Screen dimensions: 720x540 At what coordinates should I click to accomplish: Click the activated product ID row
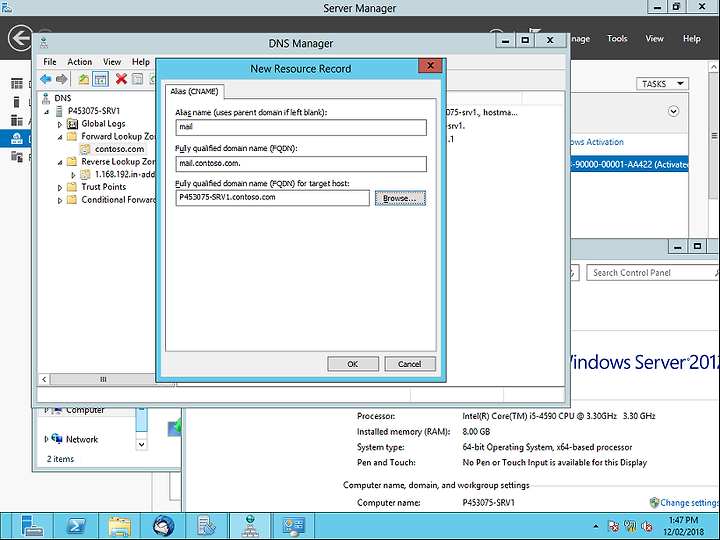[x=629, y=164]
